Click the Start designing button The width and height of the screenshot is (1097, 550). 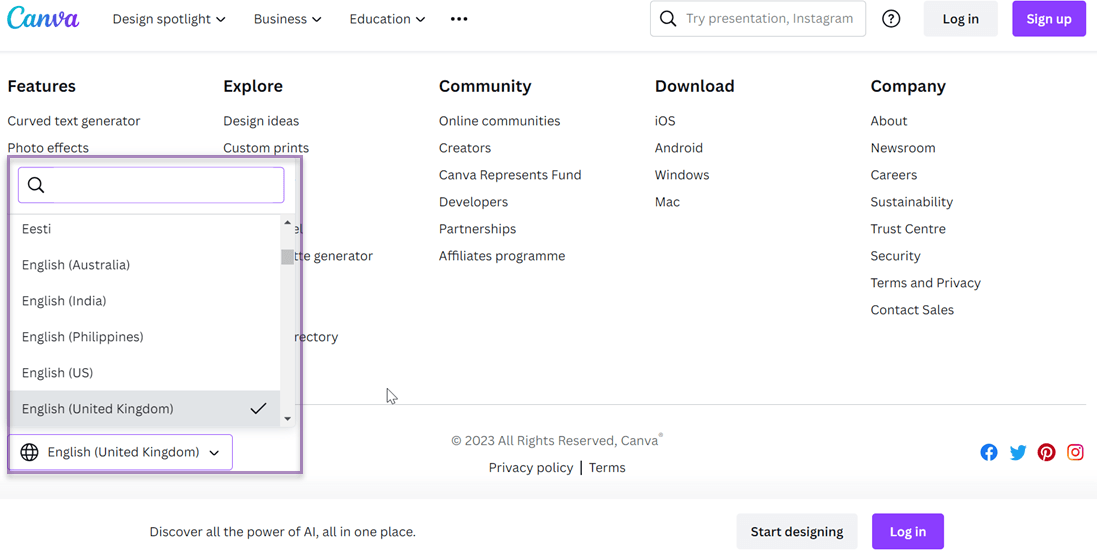pyautogui.click(x=797, y=531)
